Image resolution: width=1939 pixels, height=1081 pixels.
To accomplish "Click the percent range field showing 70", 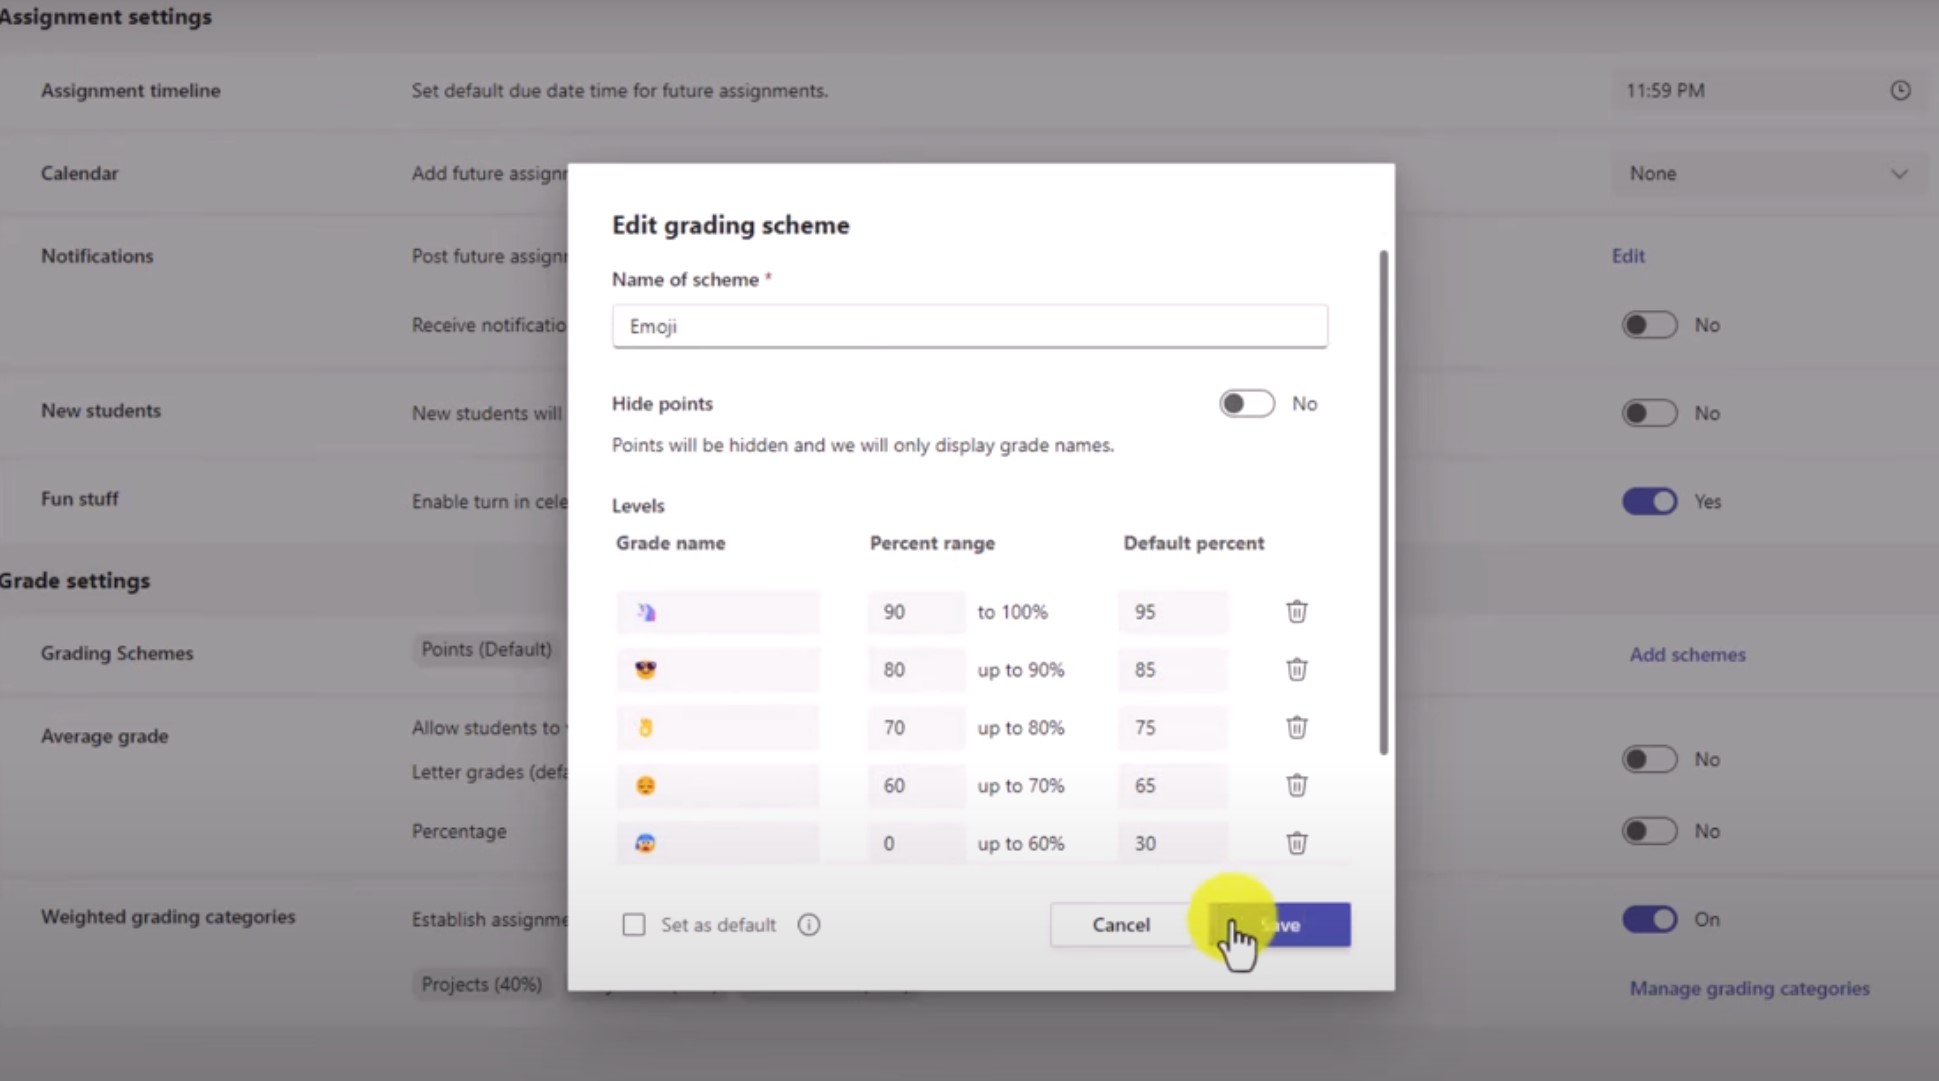I will (x=916, y=728).
